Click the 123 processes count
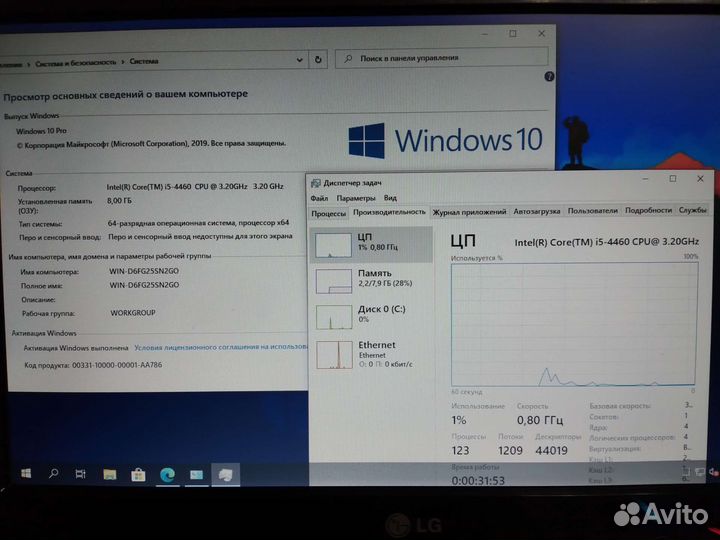This screenshot has height=540, width=720. [460, 450]
